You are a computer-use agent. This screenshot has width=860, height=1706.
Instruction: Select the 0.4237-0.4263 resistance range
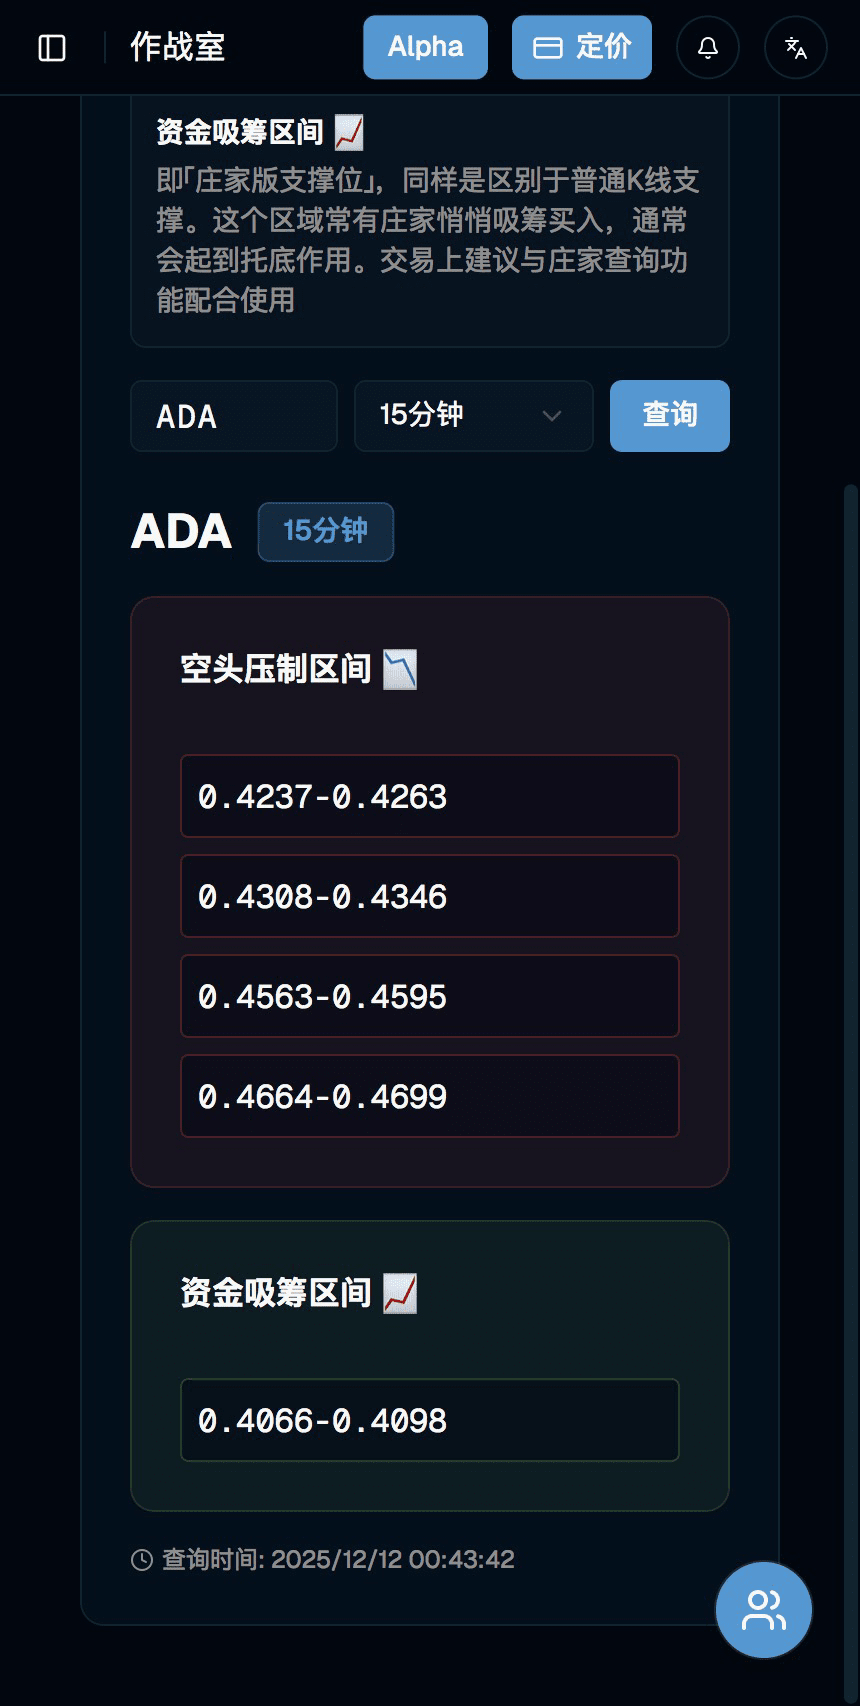coord(430,796)
